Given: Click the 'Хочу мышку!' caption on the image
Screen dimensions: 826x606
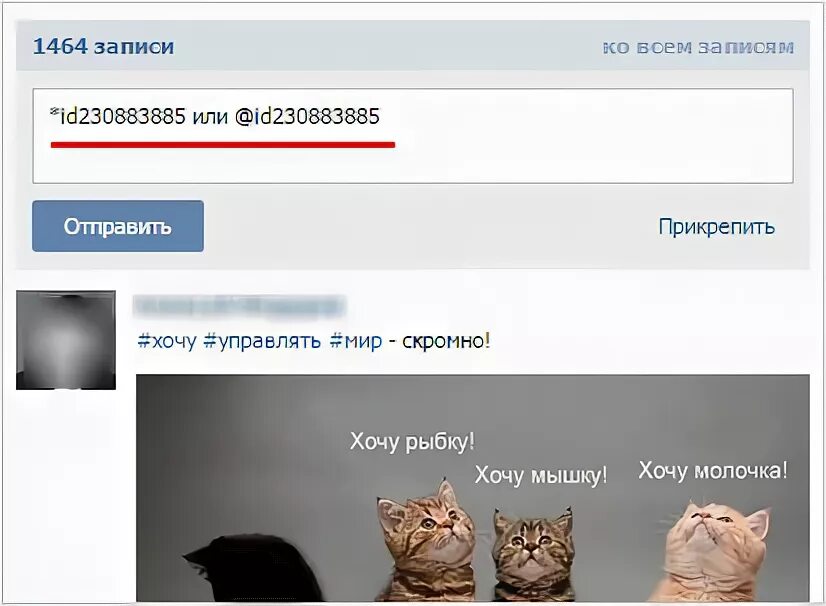Looking at the screenshot, I should tap(541, 475).
